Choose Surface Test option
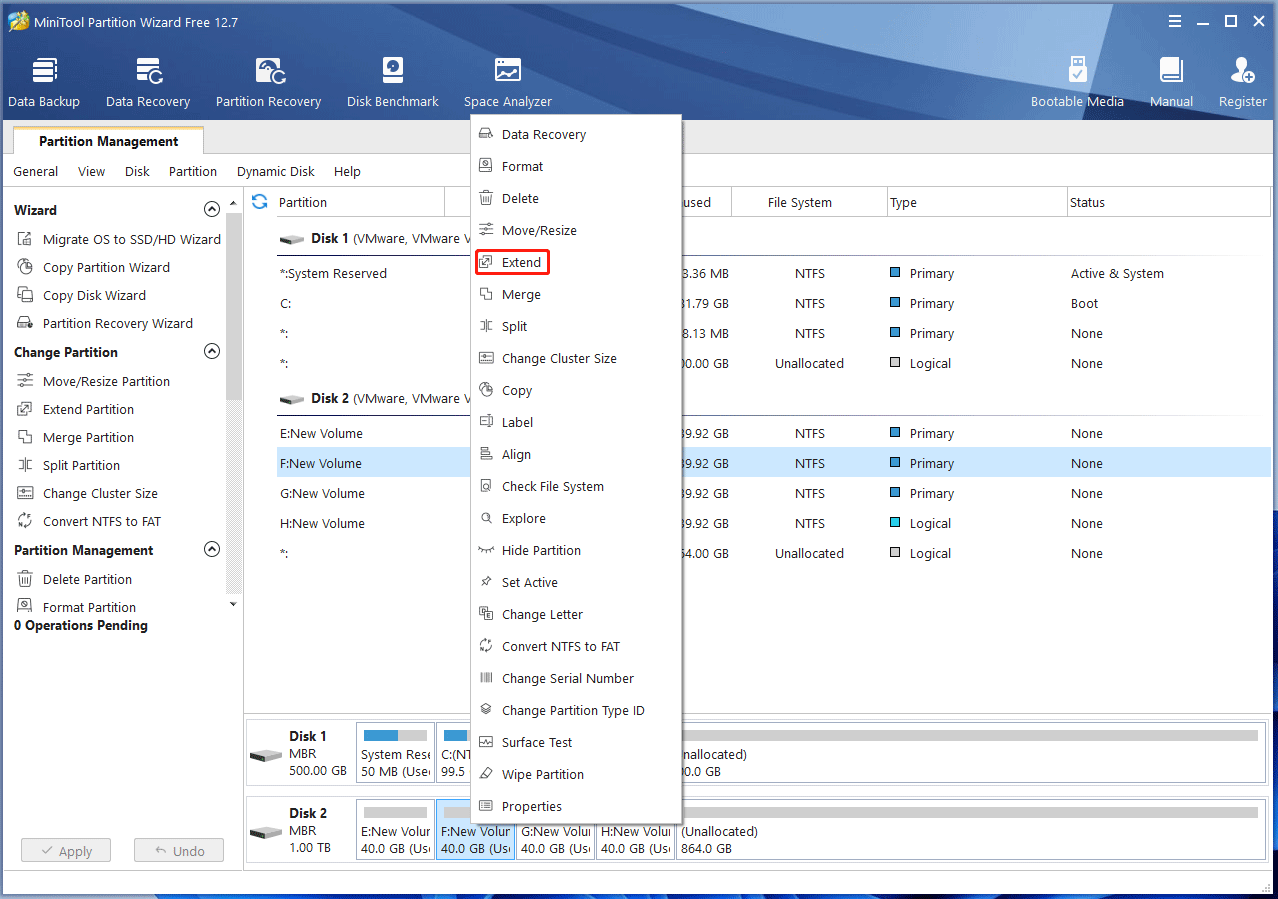The height and width of the screenshot is (899, 1278). click(x=576, y=742)
